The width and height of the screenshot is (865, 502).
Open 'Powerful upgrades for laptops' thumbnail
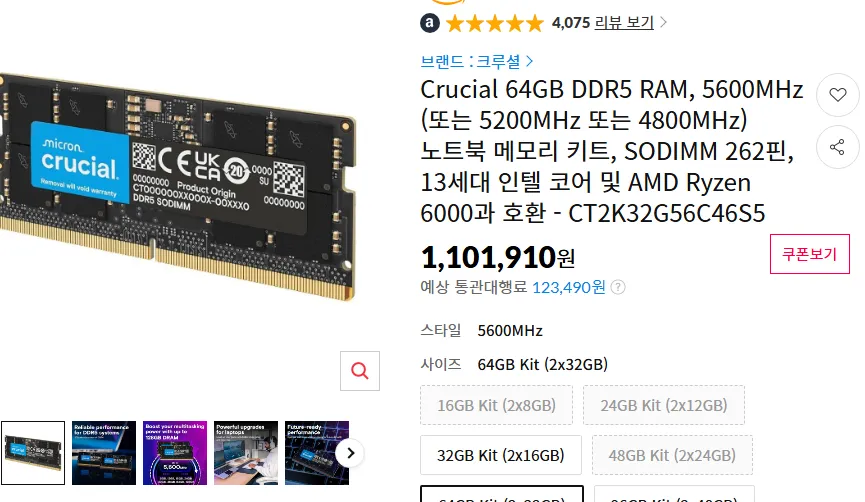click(246, 453)
